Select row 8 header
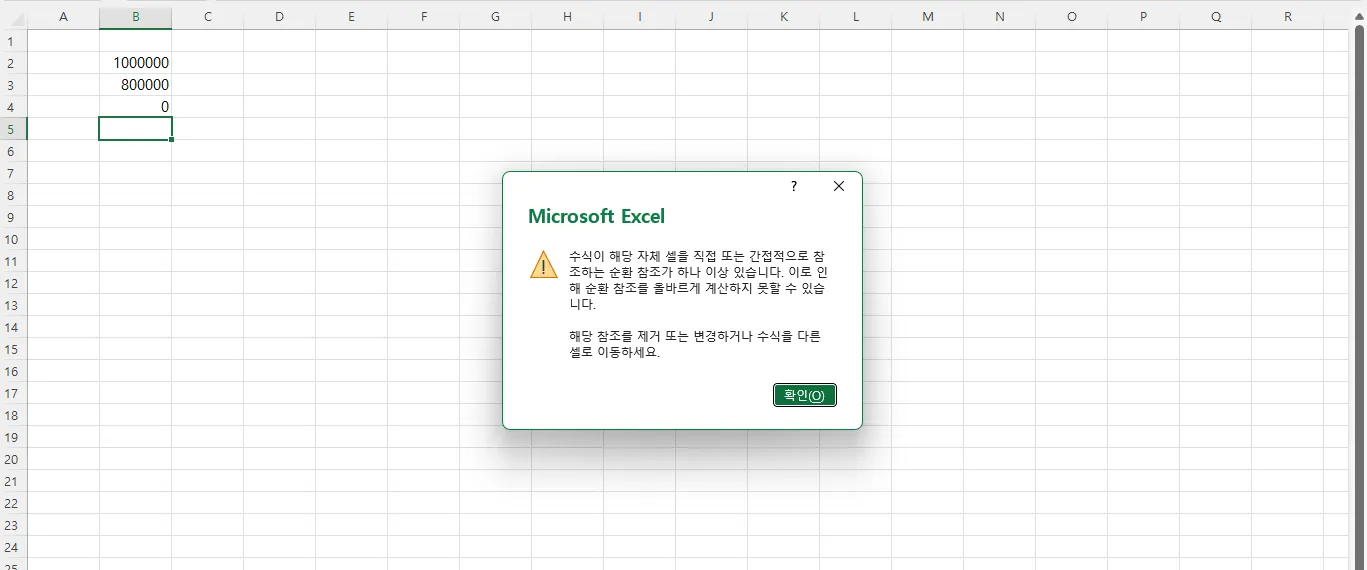This screenshot has width=1367, height=570. 13,195
